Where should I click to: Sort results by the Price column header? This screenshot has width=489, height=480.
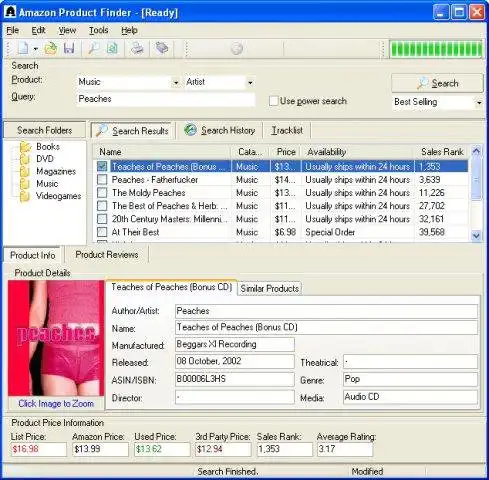click(x=286, y=152)
